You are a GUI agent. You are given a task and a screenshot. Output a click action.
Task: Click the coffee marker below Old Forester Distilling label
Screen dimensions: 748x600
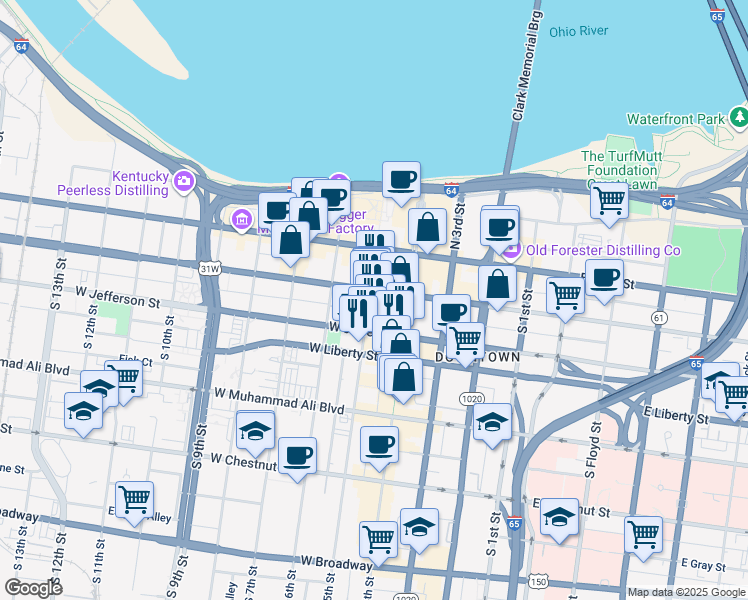click(604, 279)
